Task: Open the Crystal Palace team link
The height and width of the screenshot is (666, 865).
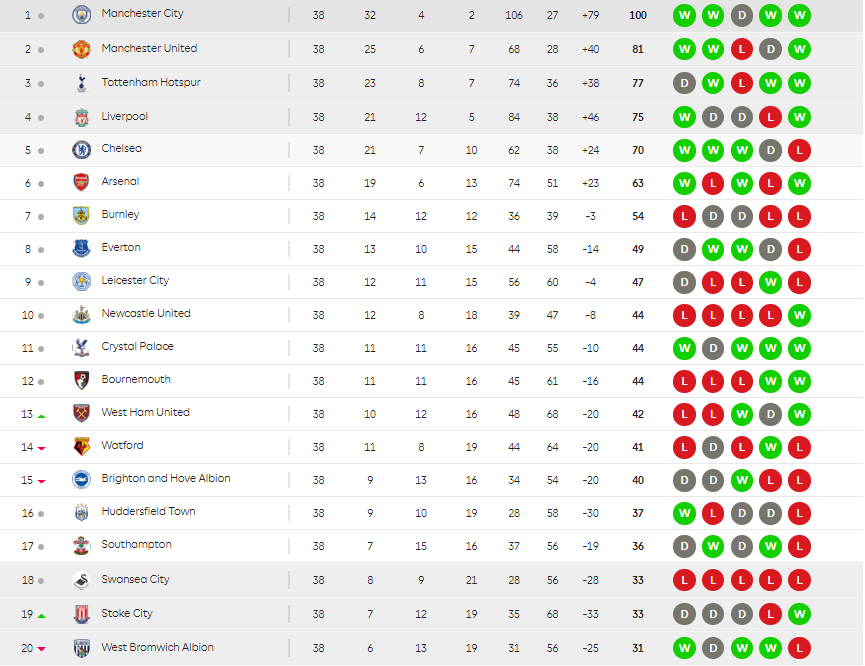Action: click(137, 347)
